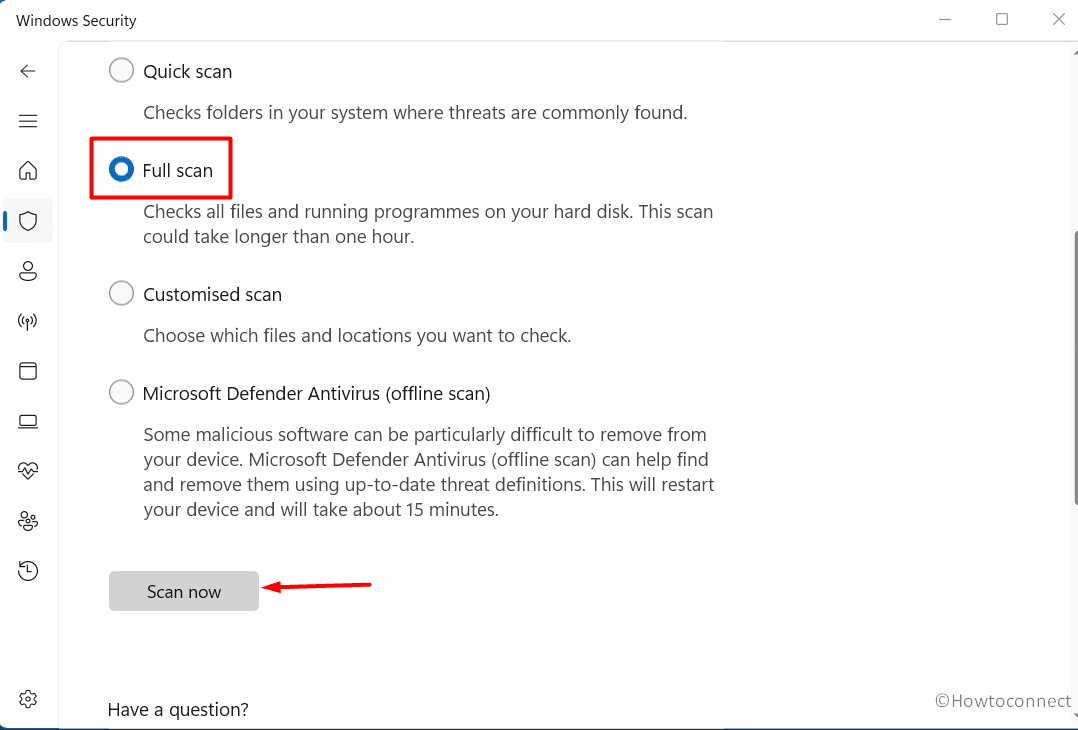
Task: Click the Full scan description text
Action: (428, 224)
